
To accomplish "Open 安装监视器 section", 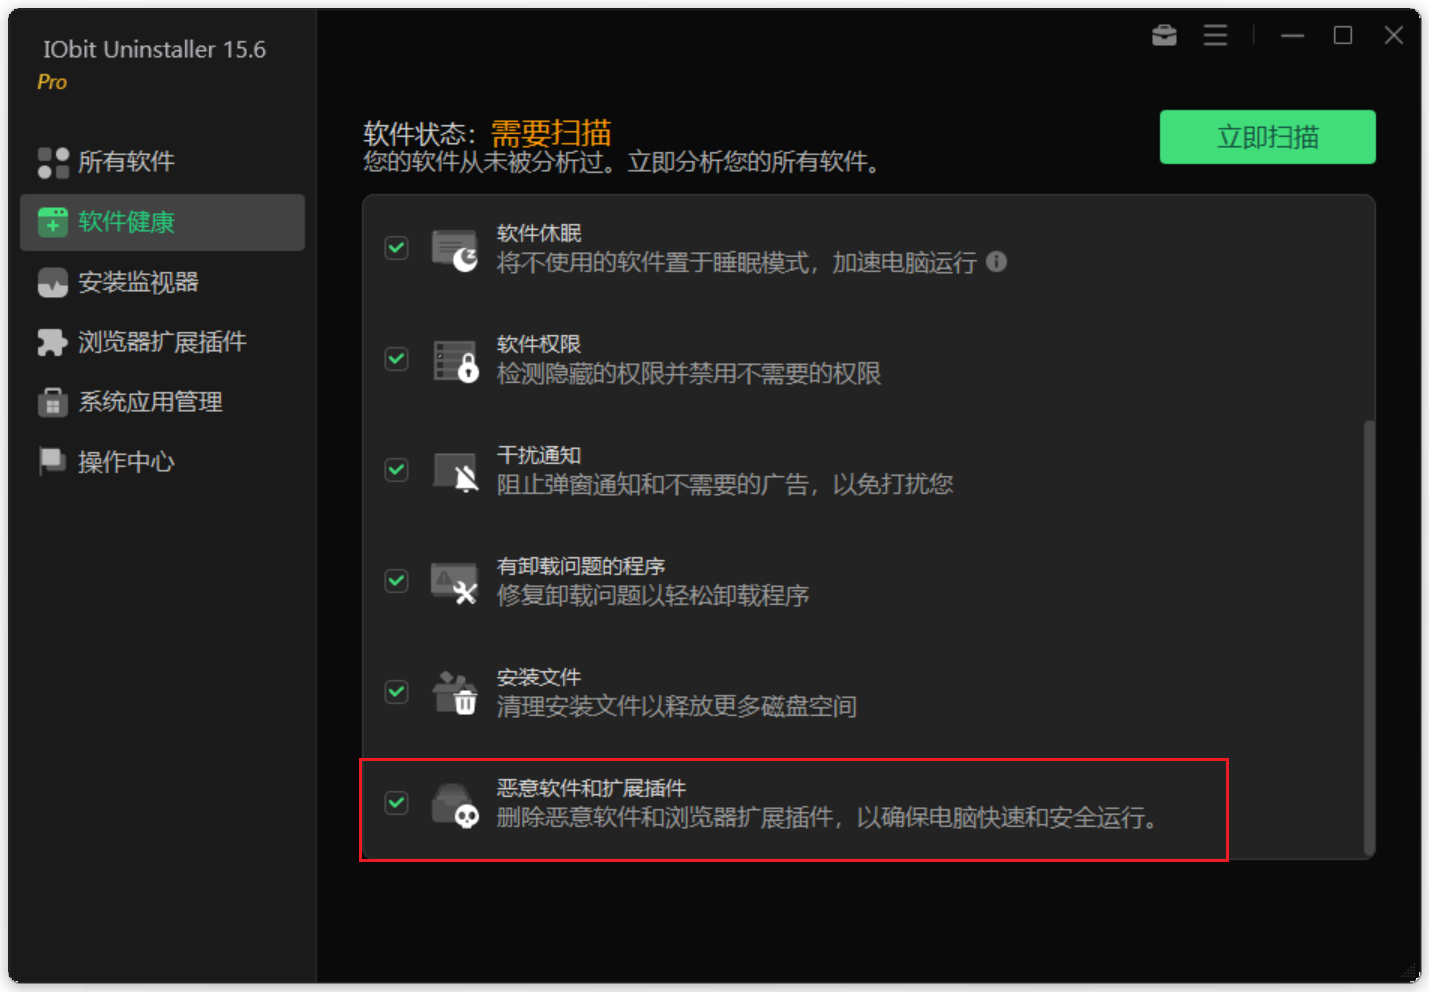I will point(162,282).
